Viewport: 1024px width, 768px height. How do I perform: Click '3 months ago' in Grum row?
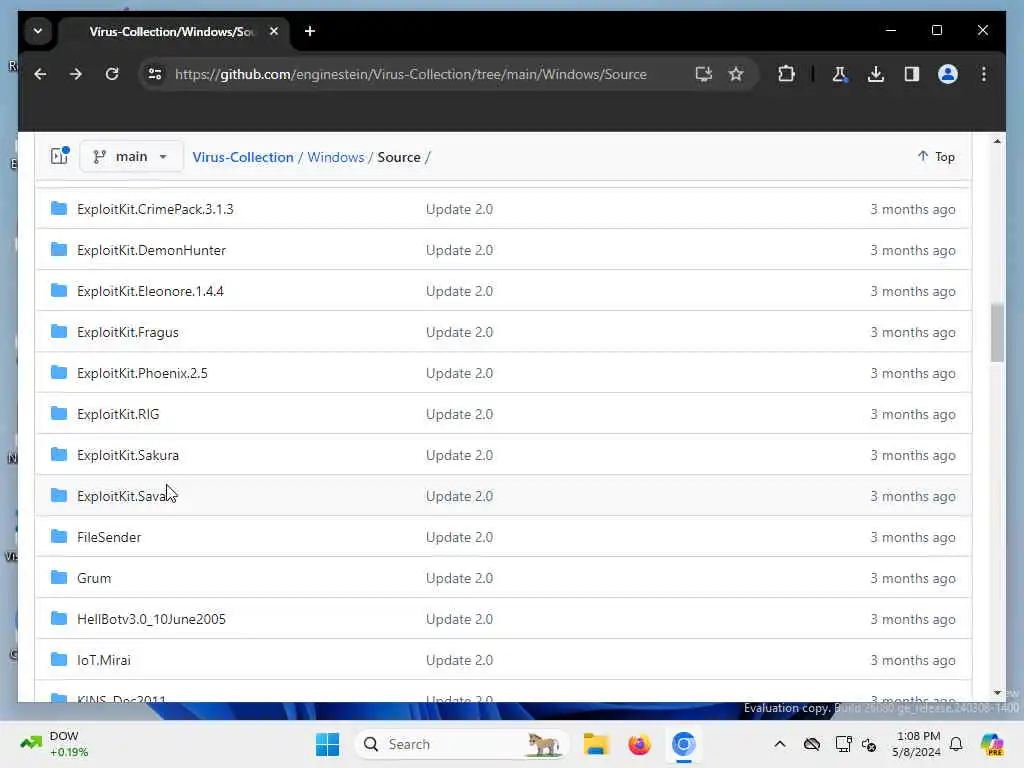click(x=912, y=579)
